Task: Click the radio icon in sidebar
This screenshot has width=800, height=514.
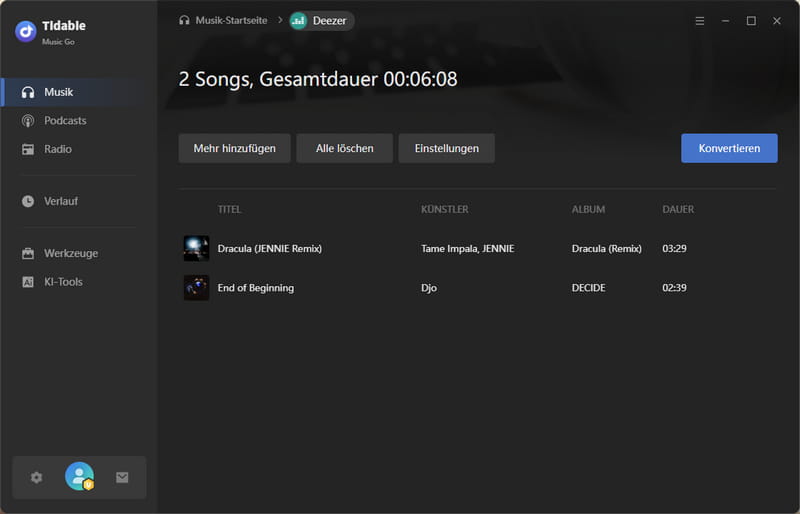Action: point(28,150)
